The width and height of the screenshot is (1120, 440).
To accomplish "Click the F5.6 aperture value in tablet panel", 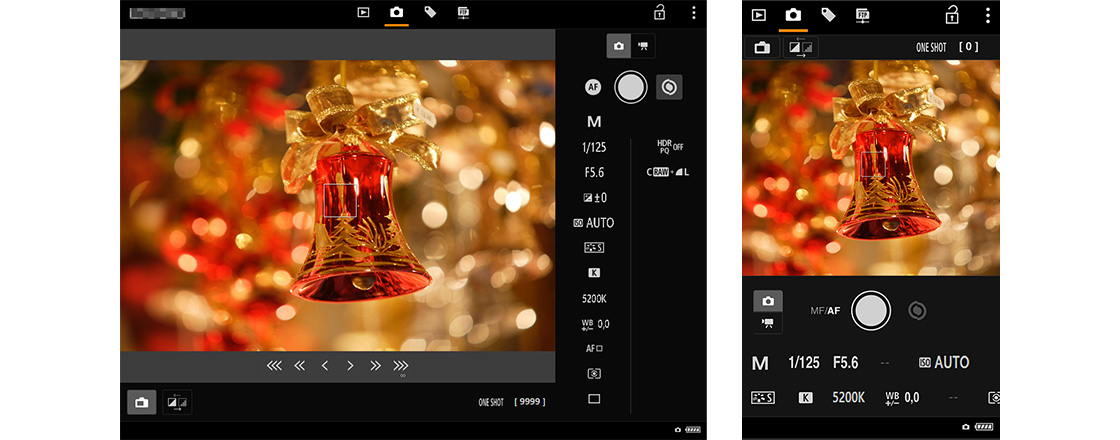I will (594, 172).
